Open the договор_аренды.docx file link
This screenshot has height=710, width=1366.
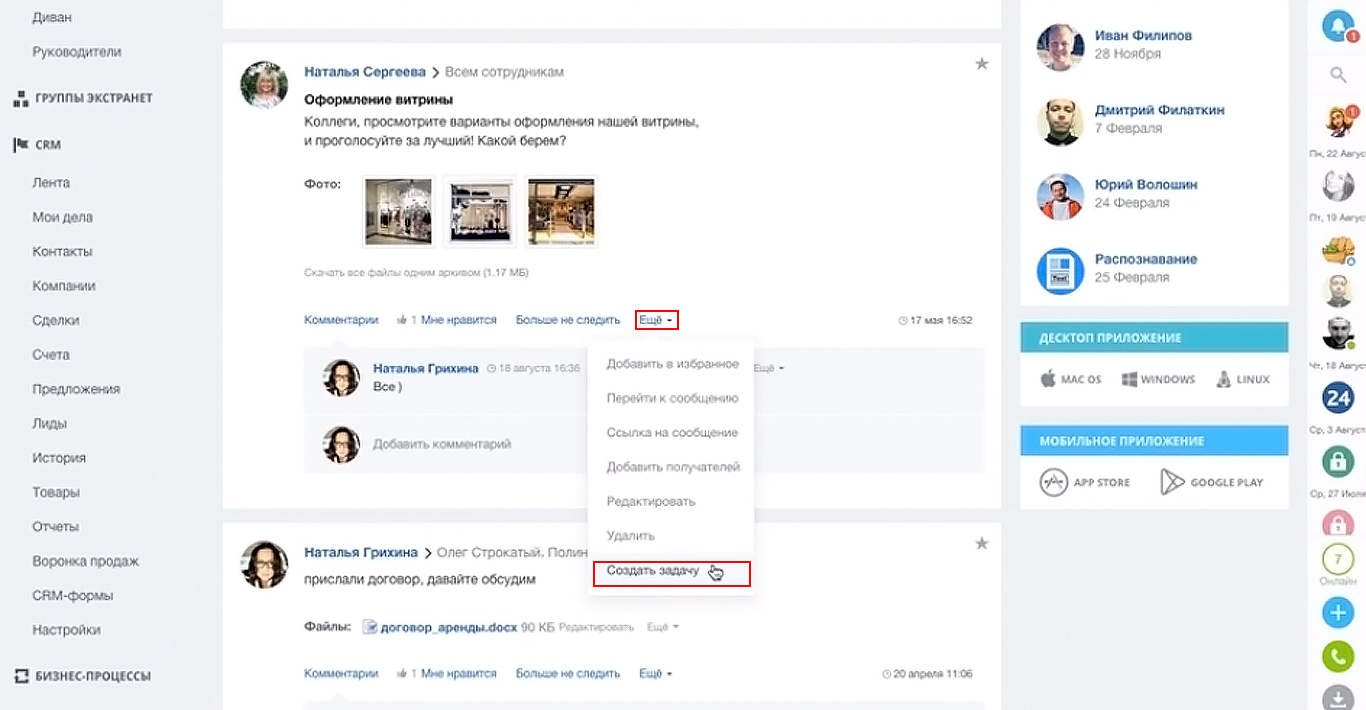tap(448, 627)
